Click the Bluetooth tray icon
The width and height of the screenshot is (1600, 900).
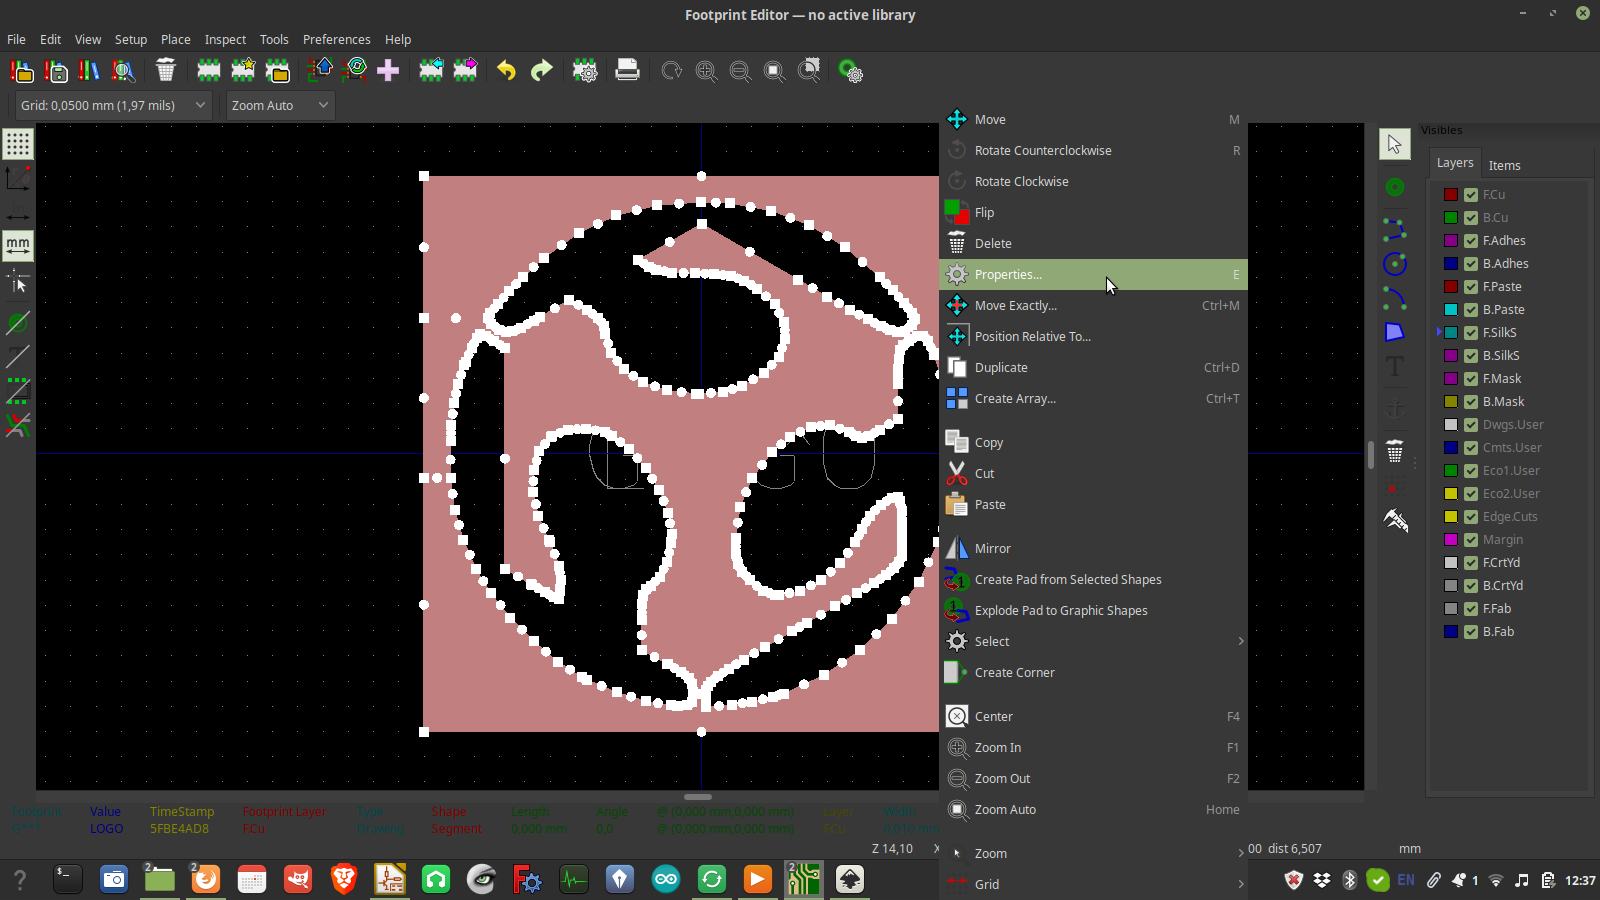(1349, 880)
